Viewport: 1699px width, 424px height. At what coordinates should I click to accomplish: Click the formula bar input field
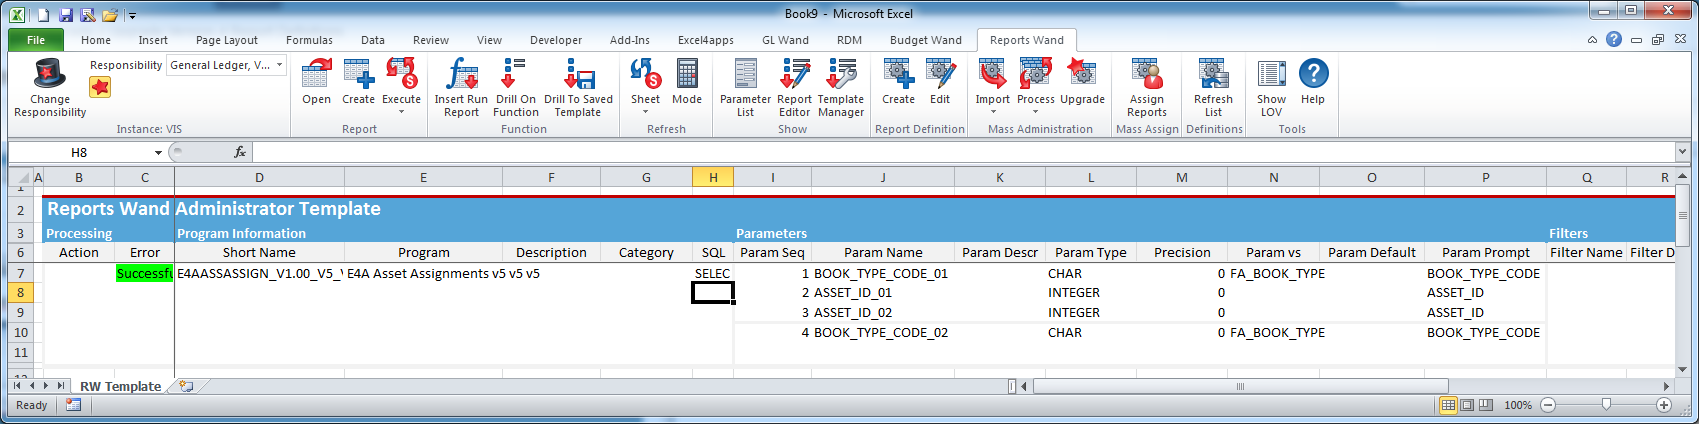point(963,152)
